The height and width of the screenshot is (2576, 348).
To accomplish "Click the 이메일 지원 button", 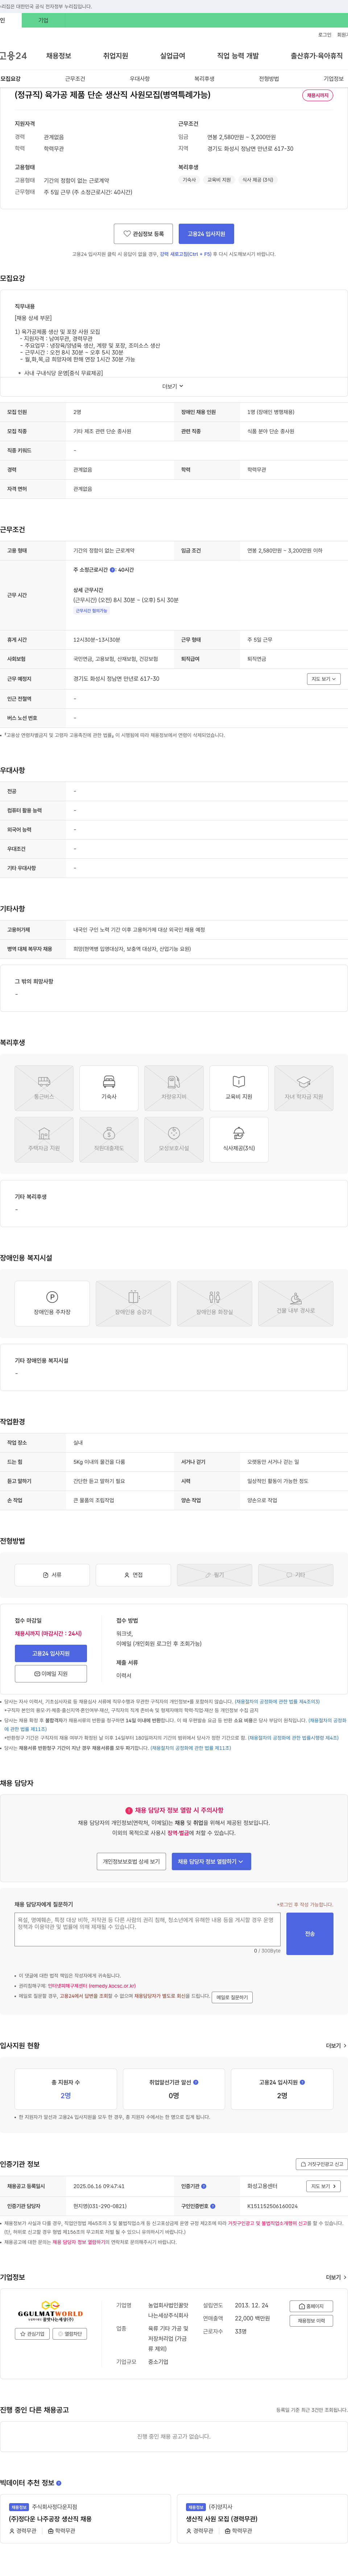I will tap(51, 1674).
